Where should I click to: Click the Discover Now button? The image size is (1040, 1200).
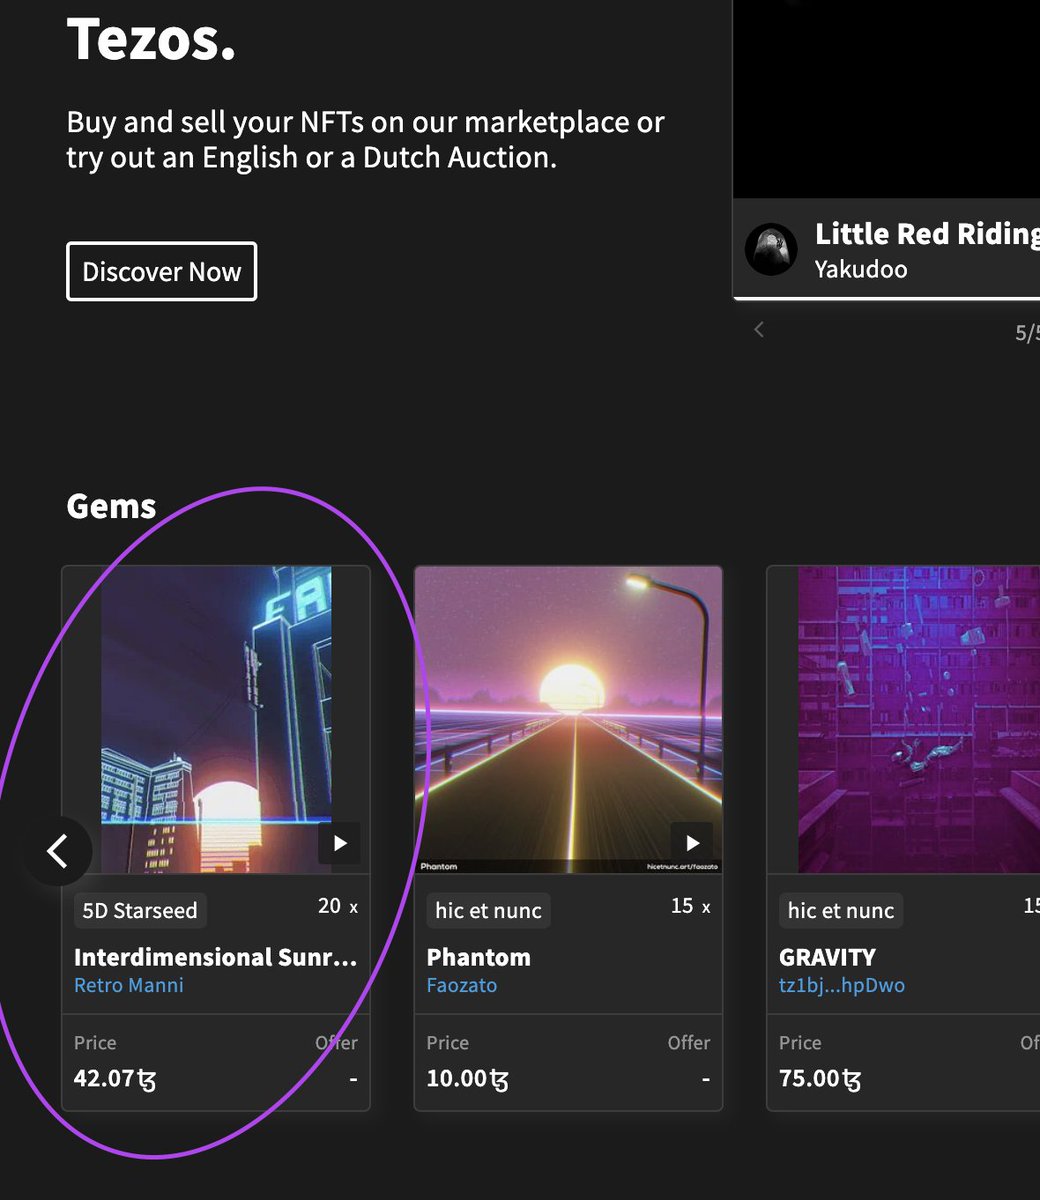click(161, 271)
